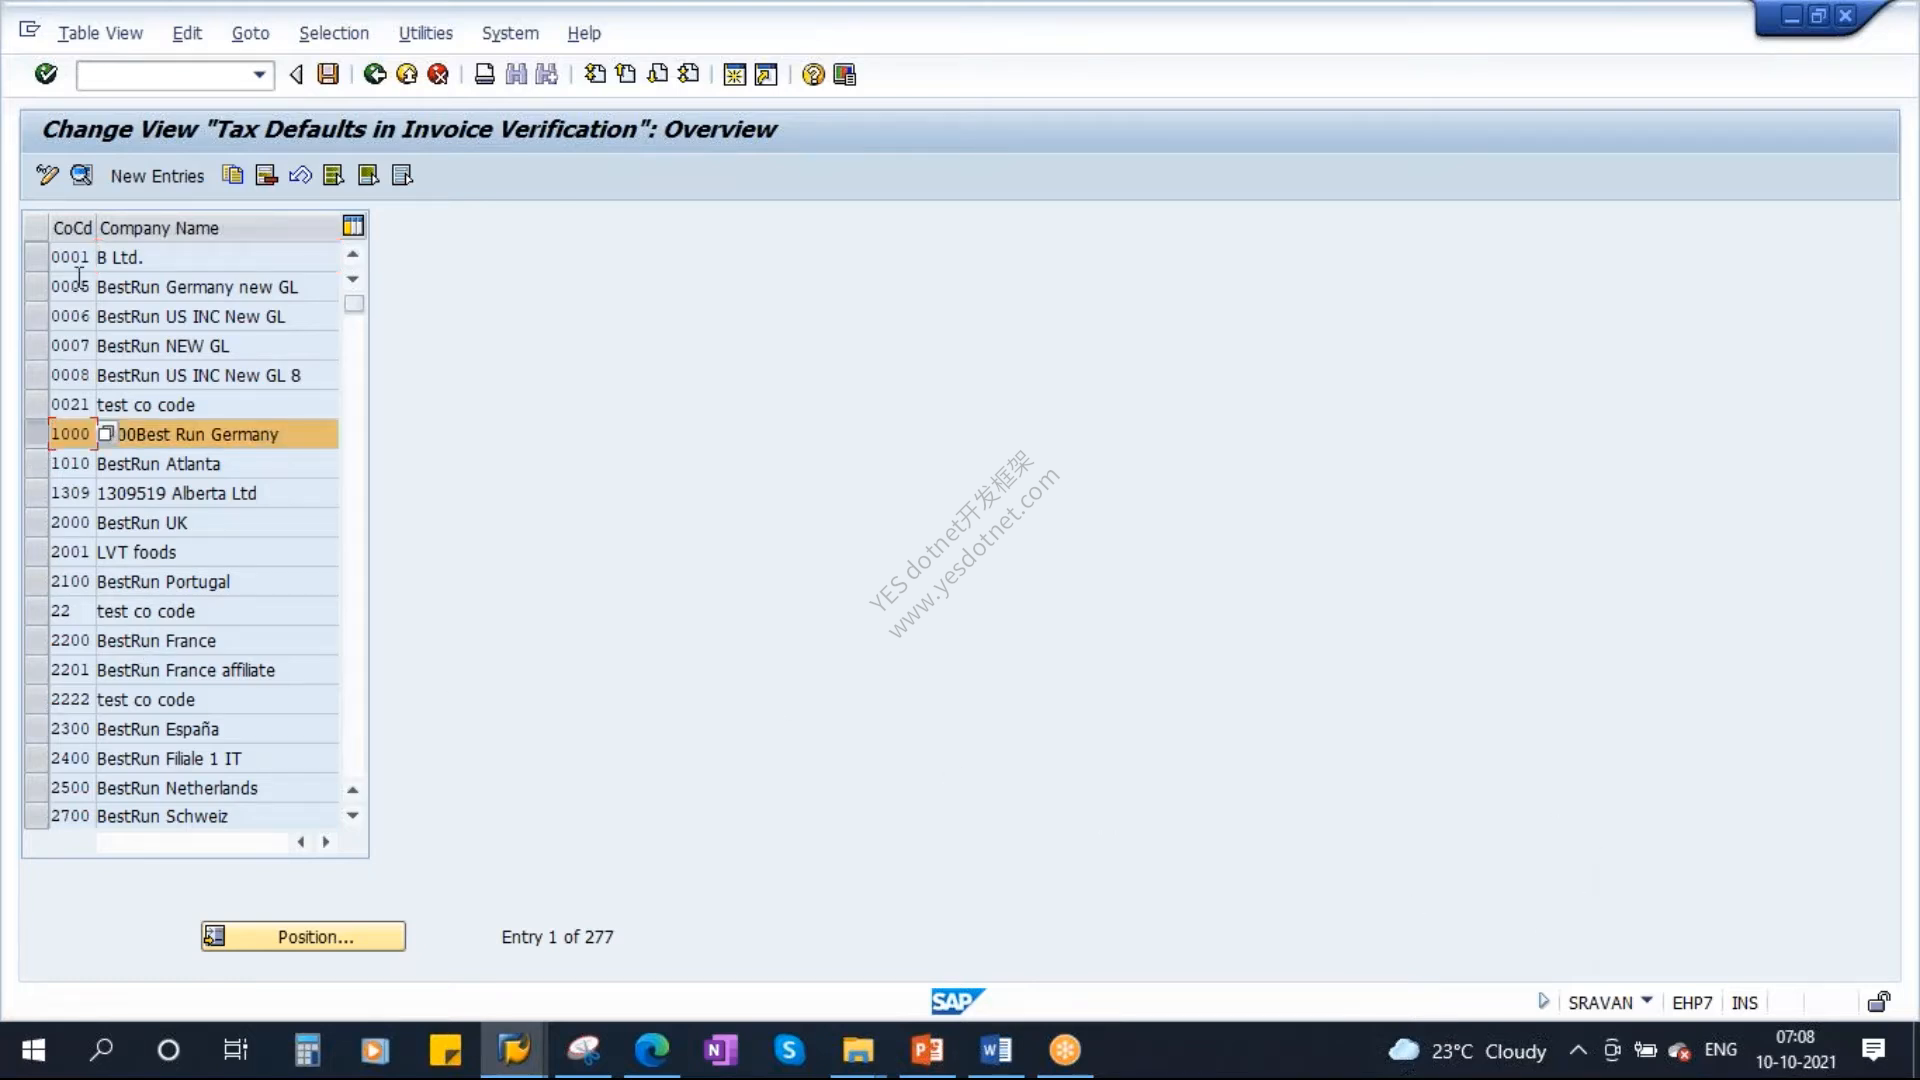Toggle row selector for B Ltd.

pos(36,257)
